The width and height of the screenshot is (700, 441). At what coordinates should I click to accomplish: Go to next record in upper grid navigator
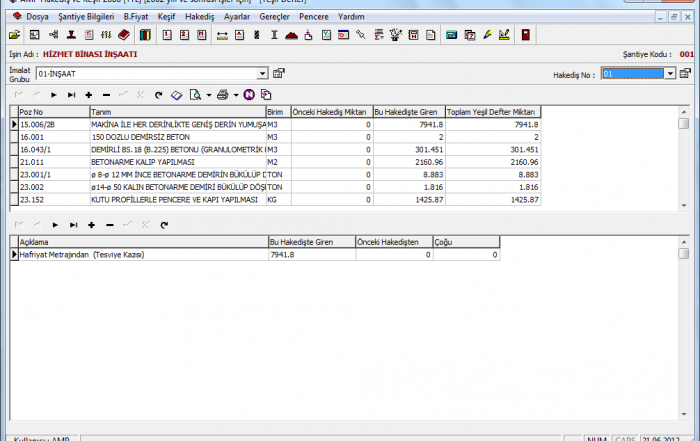click(54, 94)
